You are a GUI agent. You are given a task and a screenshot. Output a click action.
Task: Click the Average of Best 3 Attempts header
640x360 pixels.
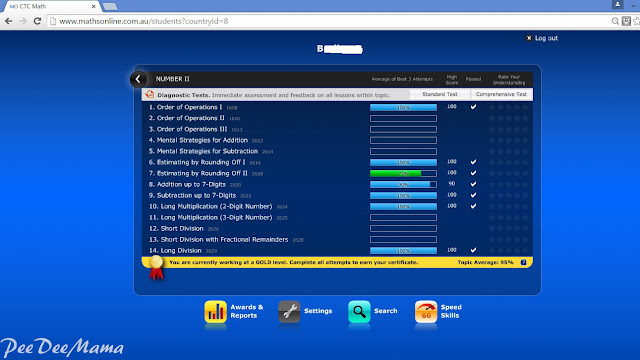[x=402, y=79]
